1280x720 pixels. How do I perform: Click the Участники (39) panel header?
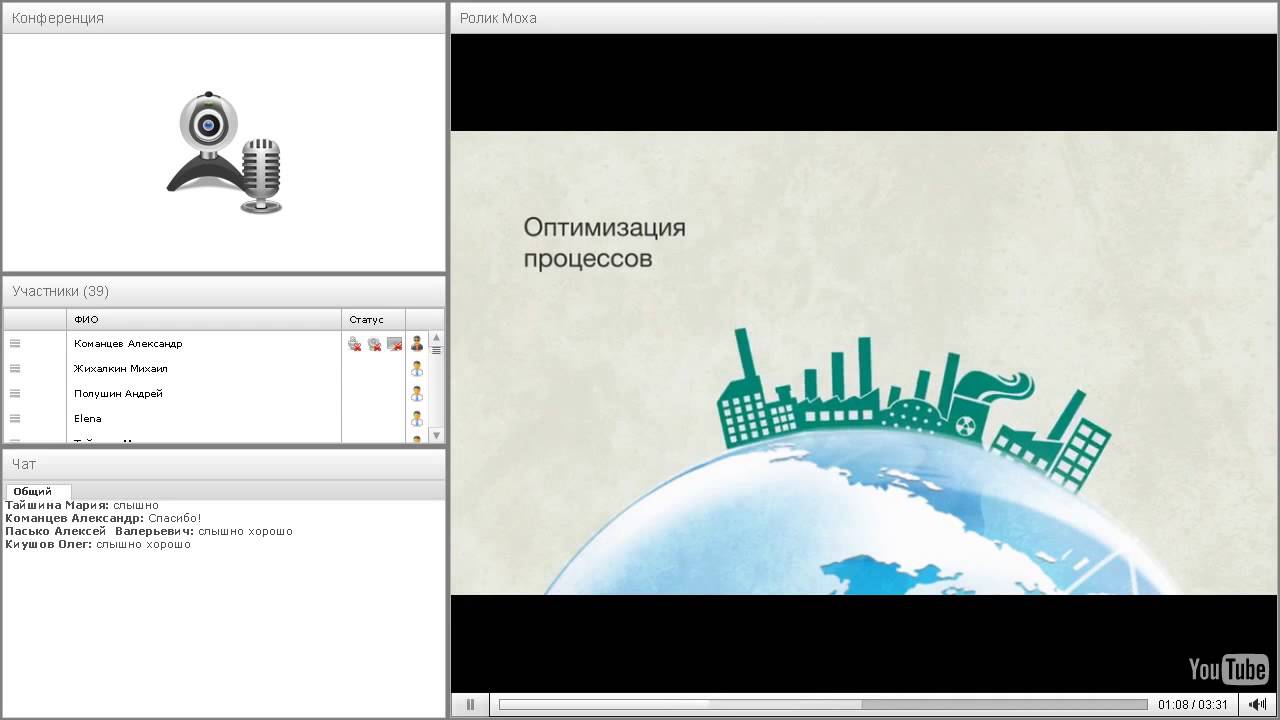click(x=224, y=291)
